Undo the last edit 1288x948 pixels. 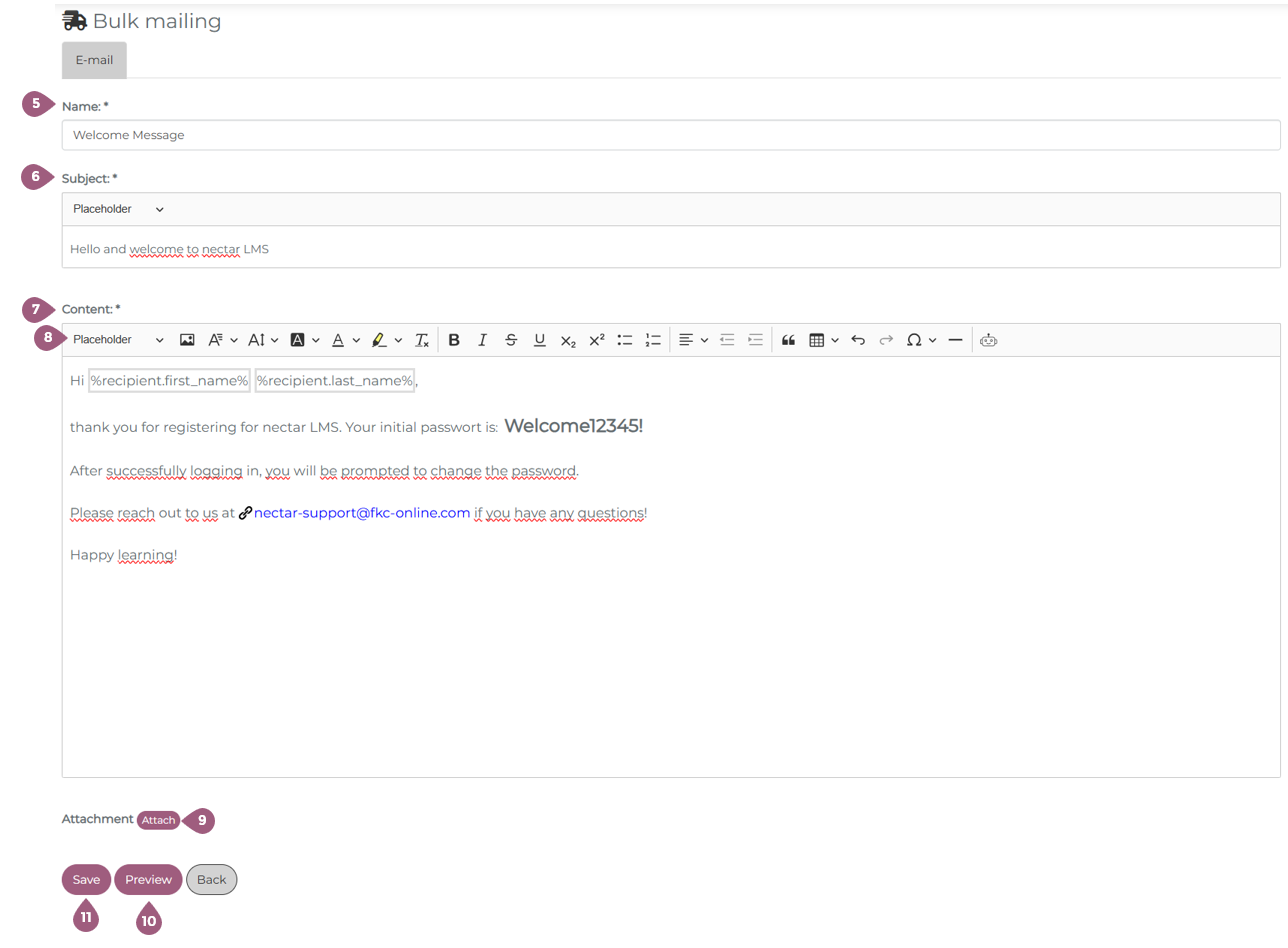click(857, 340)
